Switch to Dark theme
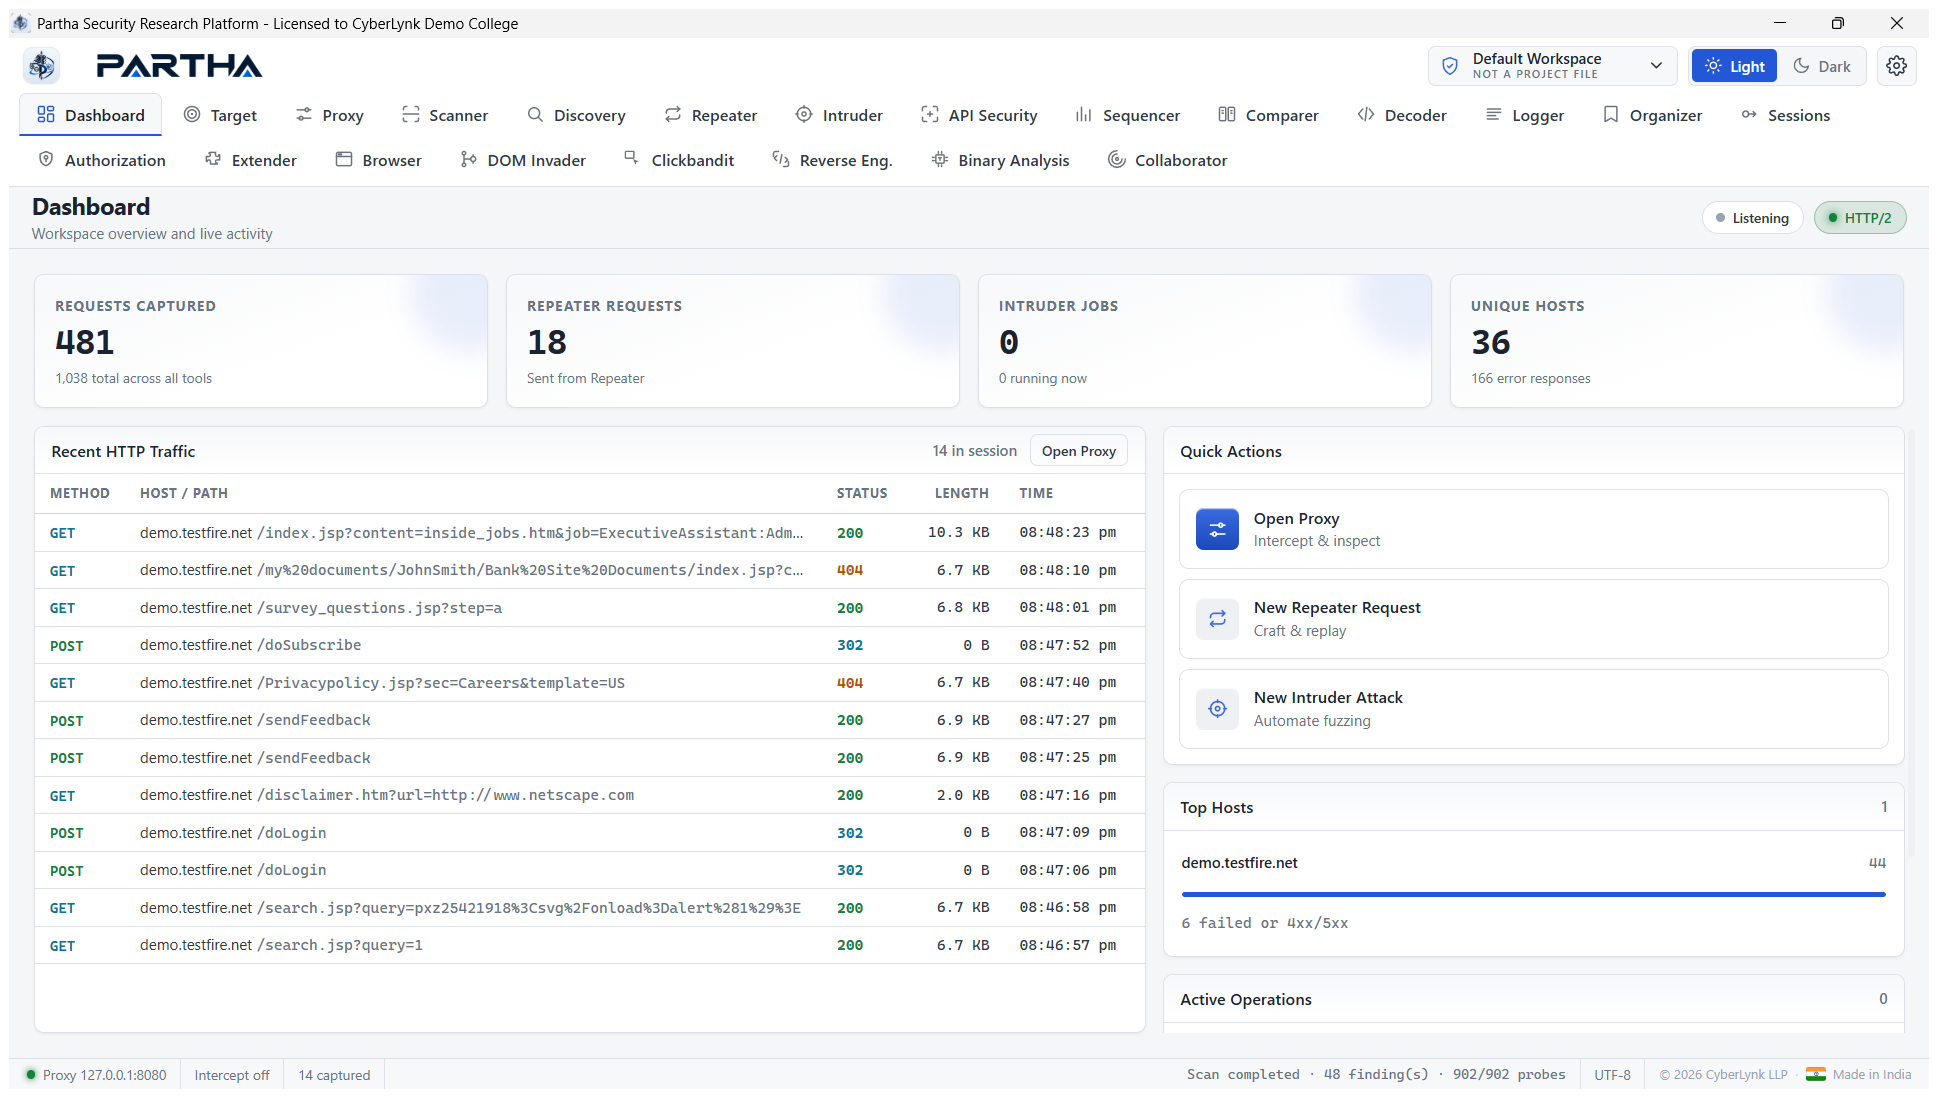Viewport: 1938px width, 1098px height. point(1822,66)
